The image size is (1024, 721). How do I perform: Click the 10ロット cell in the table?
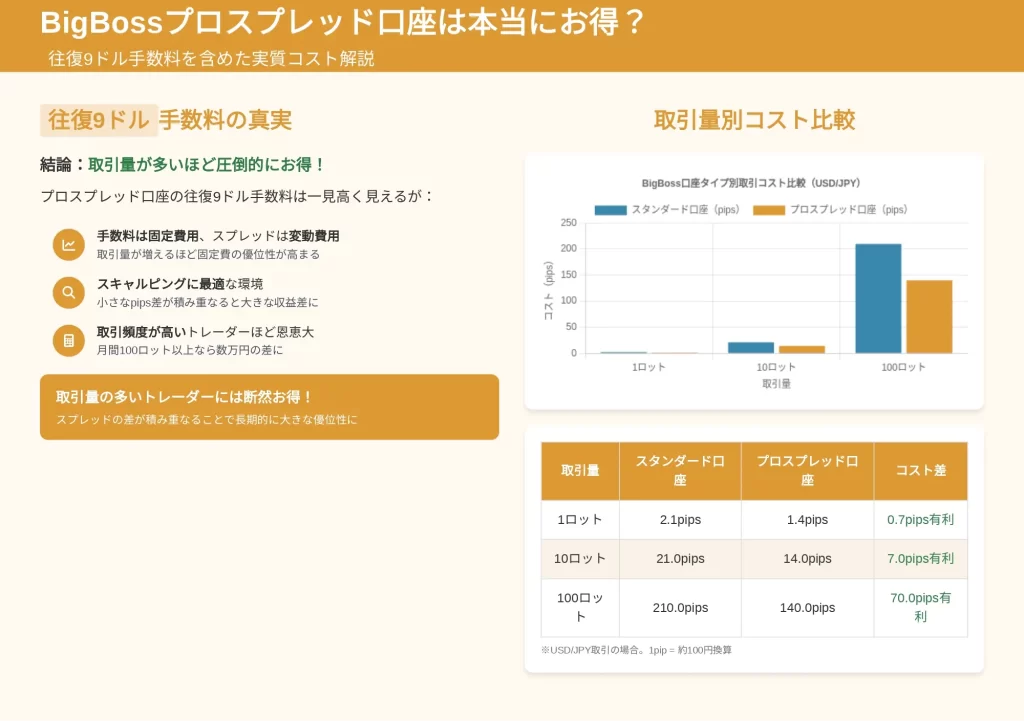pyautogui.click(x=580, y=559)
